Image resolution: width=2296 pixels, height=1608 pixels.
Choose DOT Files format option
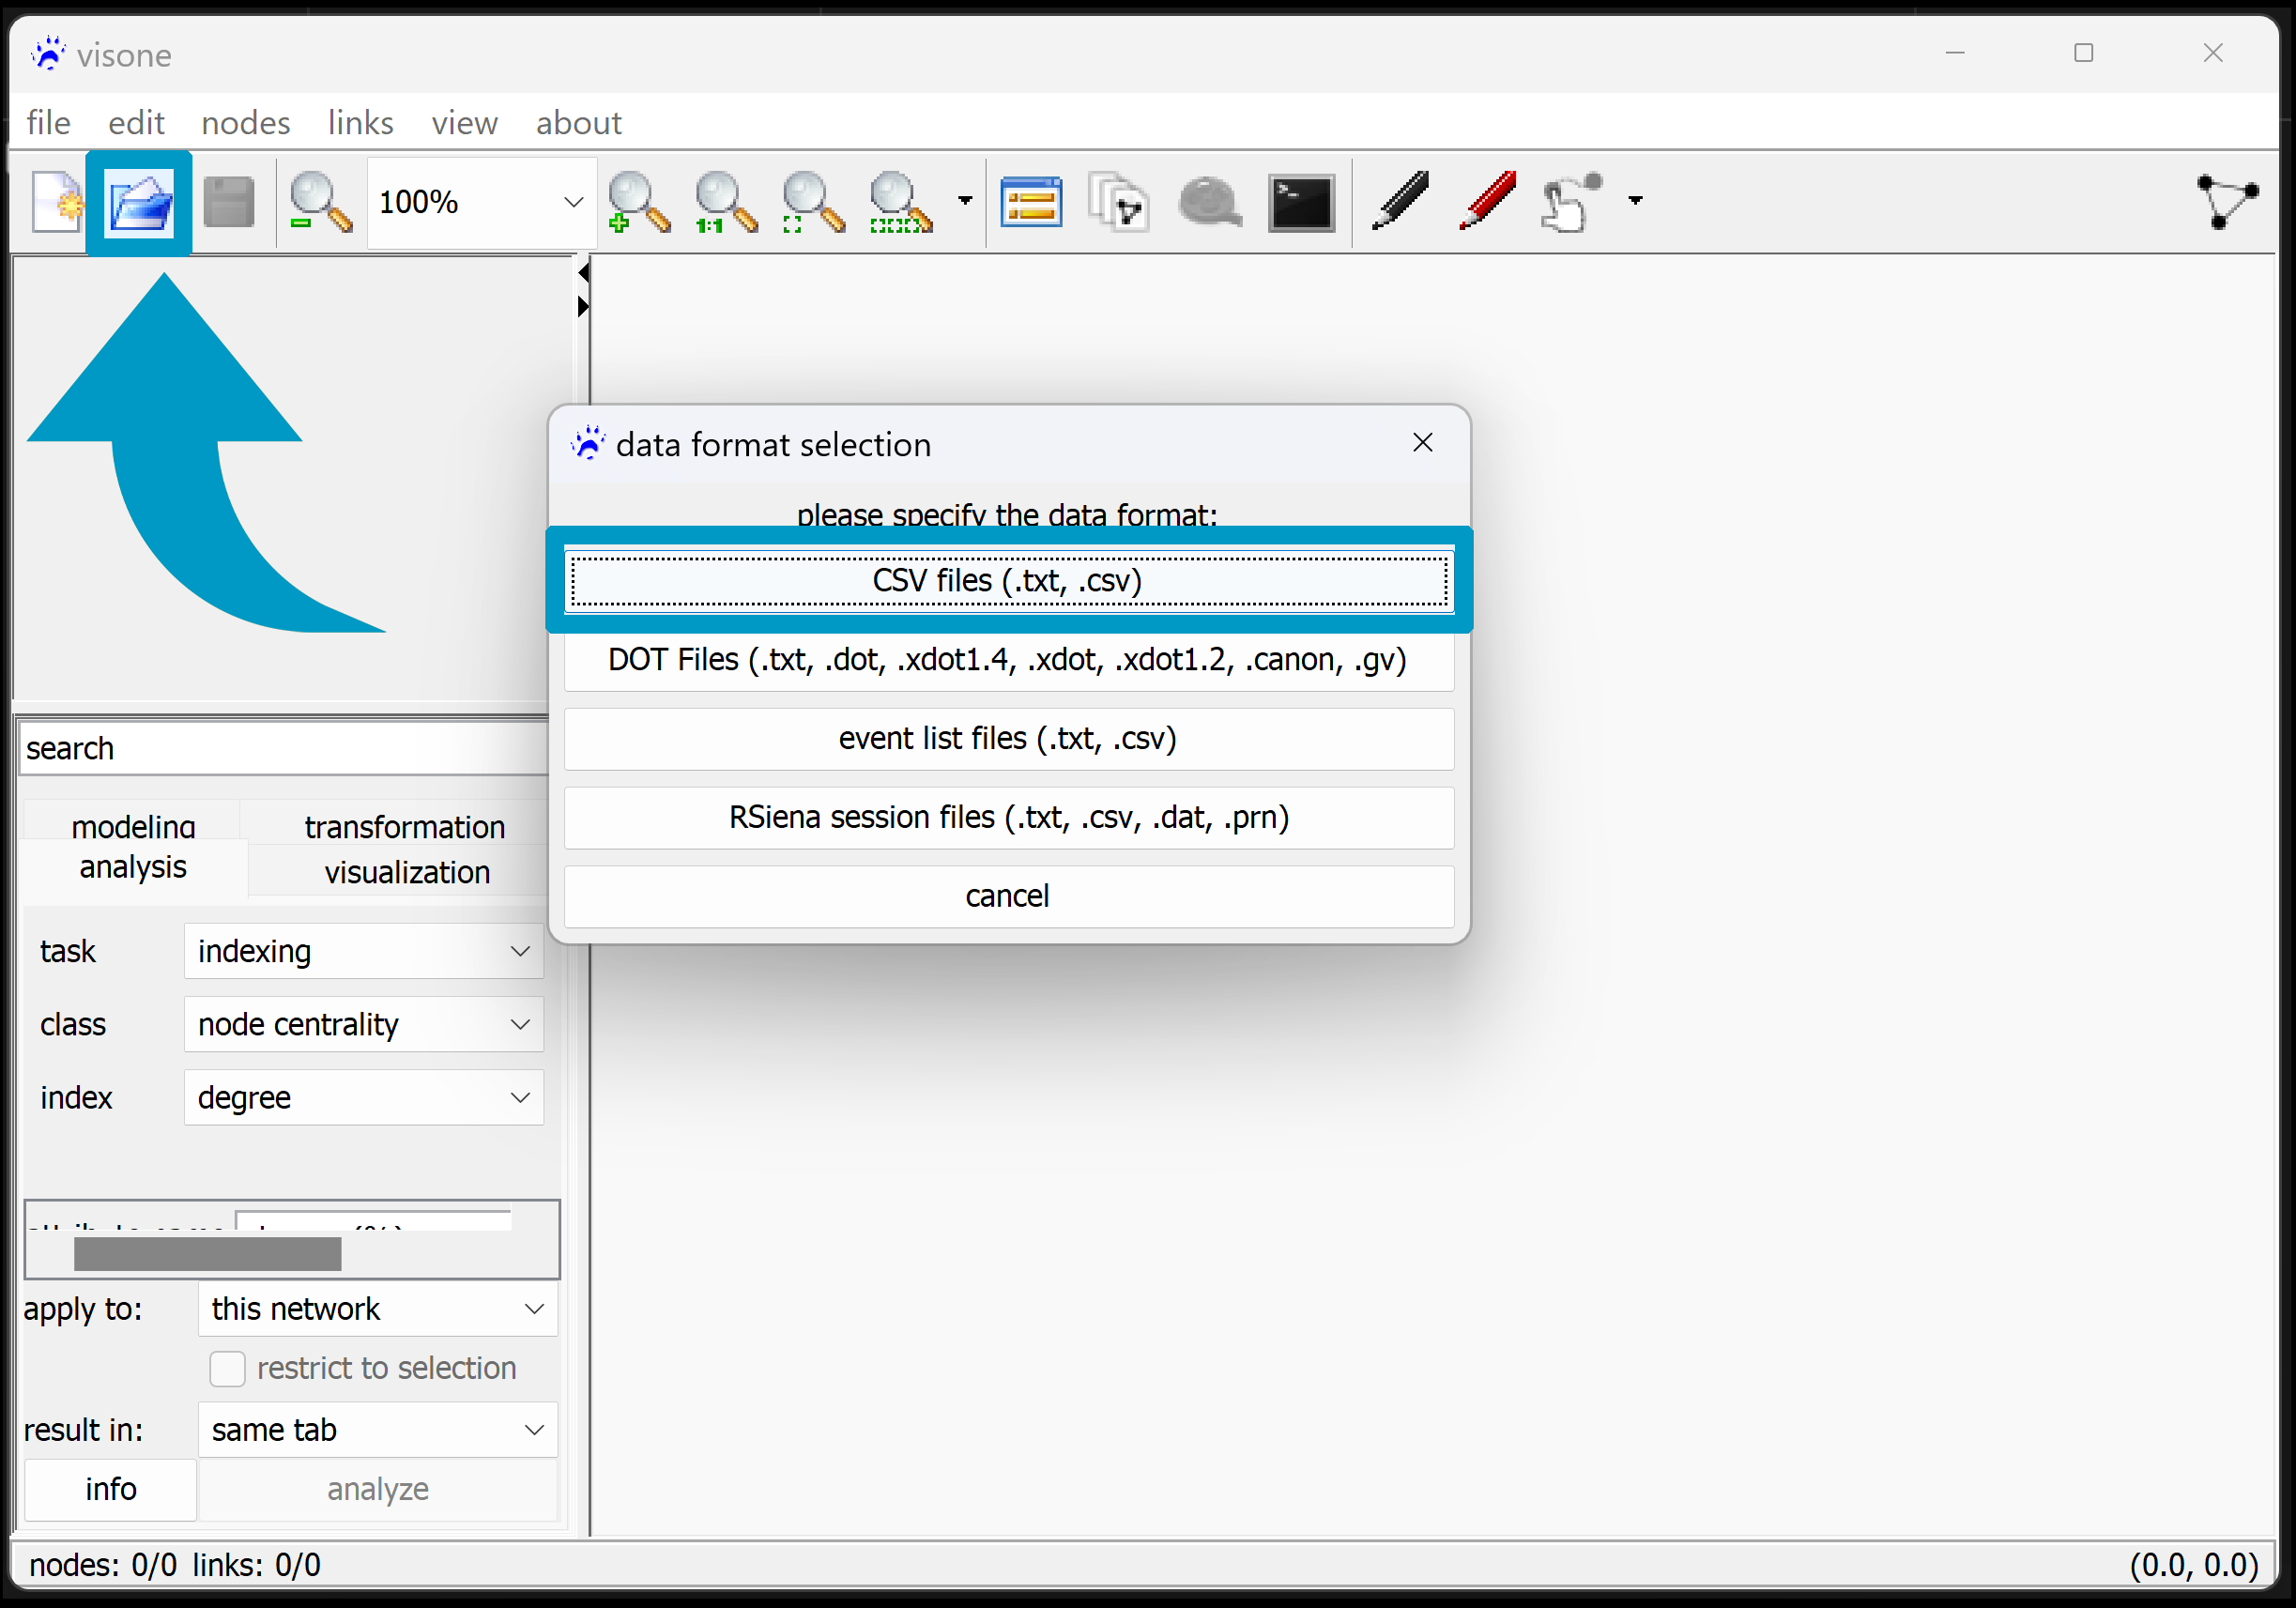[1008, 660]
